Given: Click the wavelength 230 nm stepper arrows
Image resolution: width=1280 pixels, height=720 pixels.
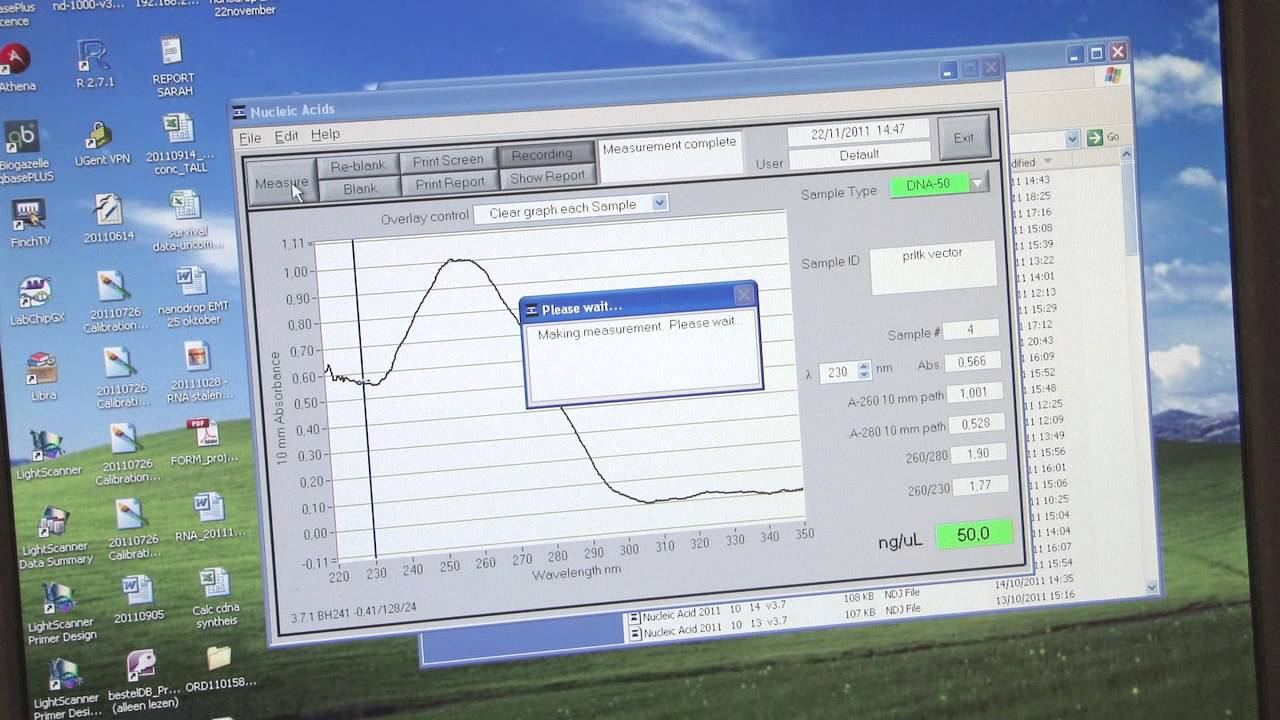Looking at the screenshot, I should click(x=864, y=371).
